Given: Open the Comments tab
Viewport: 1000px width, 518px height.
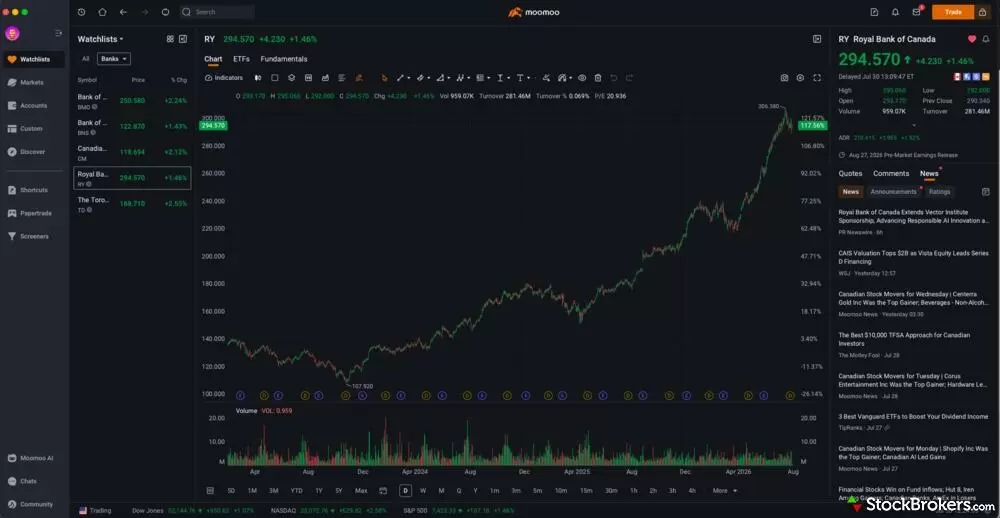Looking at the screenshot, I should tap(891, 174).
